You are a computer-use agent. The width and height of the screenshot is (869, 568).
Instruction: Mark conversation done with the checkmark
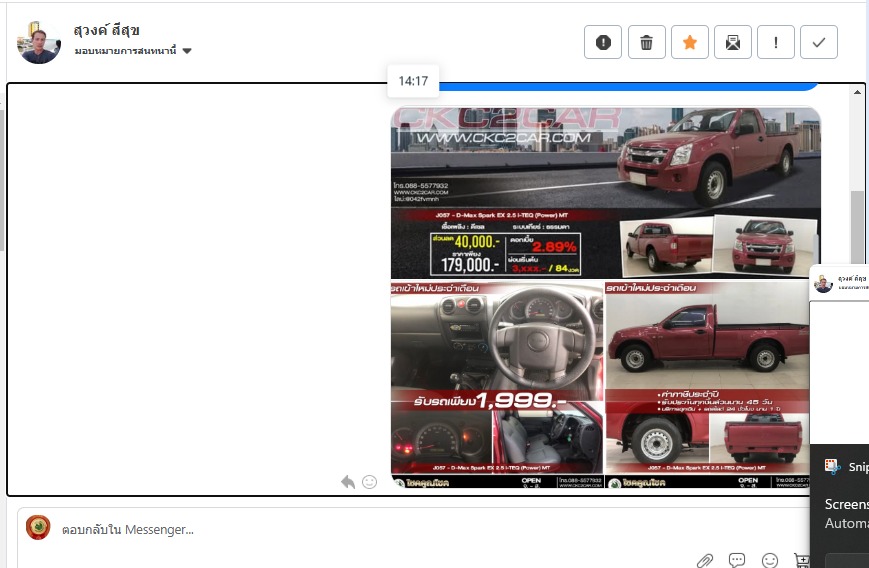(x=819, y=42)
